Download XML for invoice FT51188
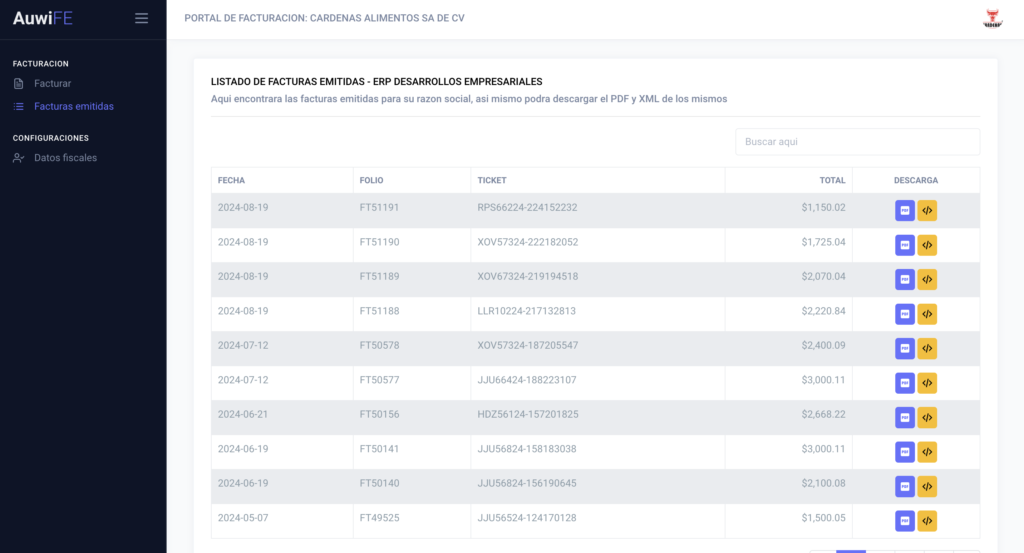The image size is (1024, 553). pyautogui.click(x=927, y=314)
